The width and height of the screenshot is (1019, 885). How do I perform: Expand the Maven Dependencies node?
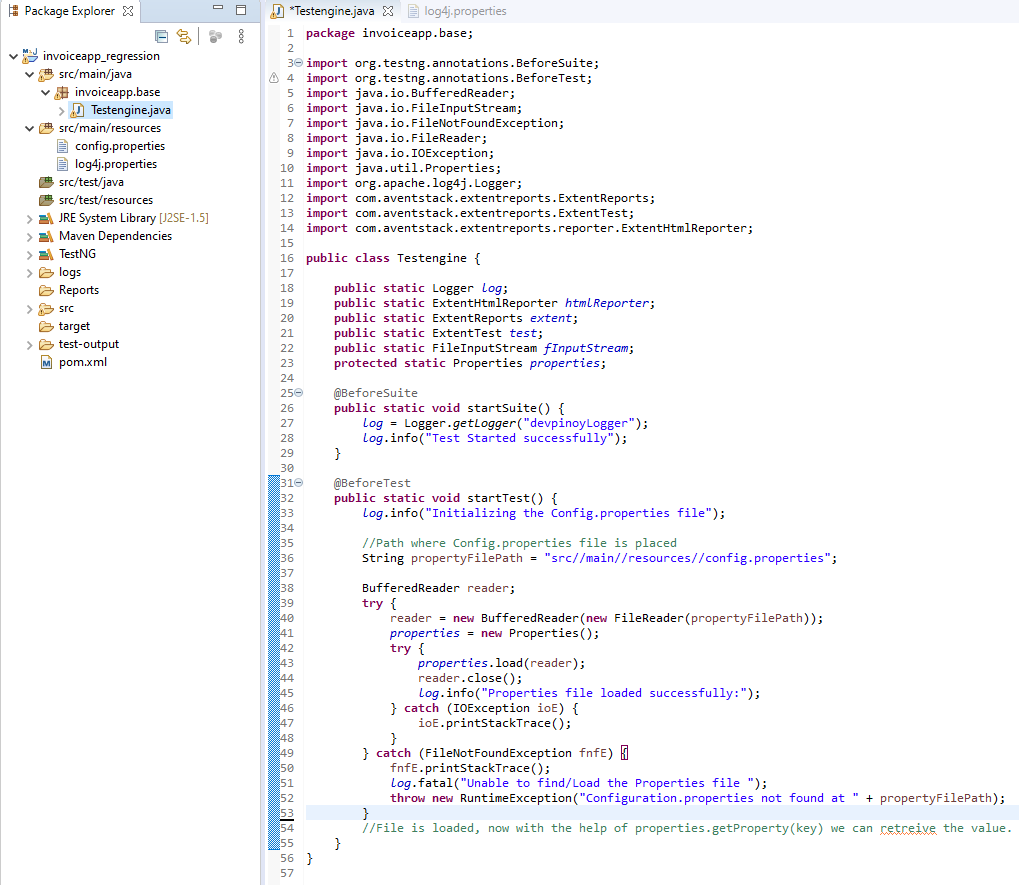pyautogui.click(x=29, y=237)
